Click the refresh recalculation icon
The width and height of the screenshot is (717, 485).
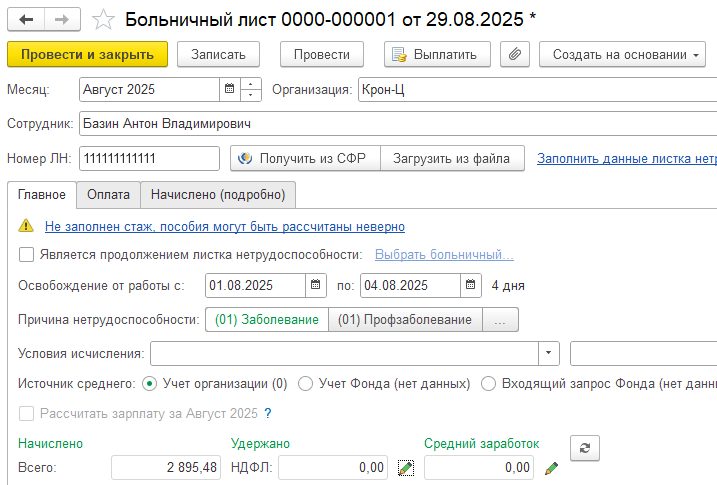point(584,449)
